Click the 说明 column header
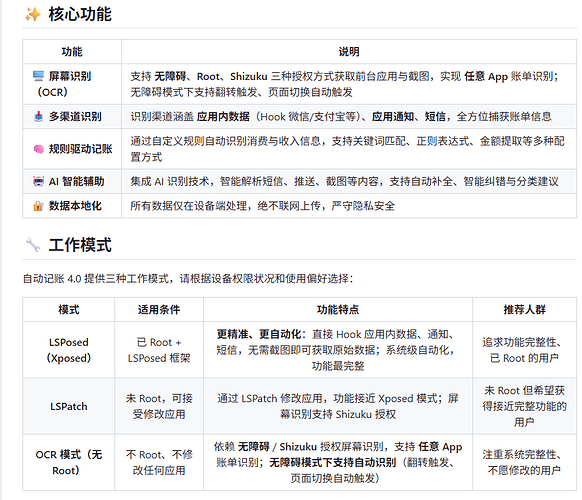The image size is (582, 500). [x=349, y=52]
